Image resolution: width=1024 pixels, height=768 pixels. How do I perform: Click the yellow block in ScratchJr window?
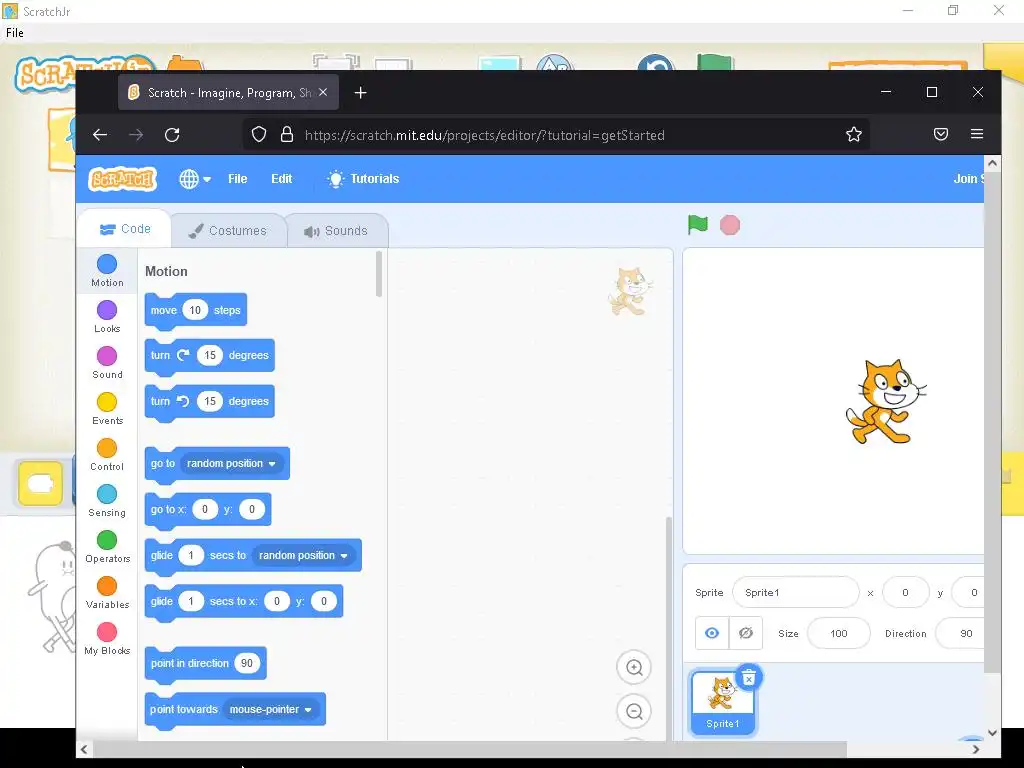[x=40, y=484]
